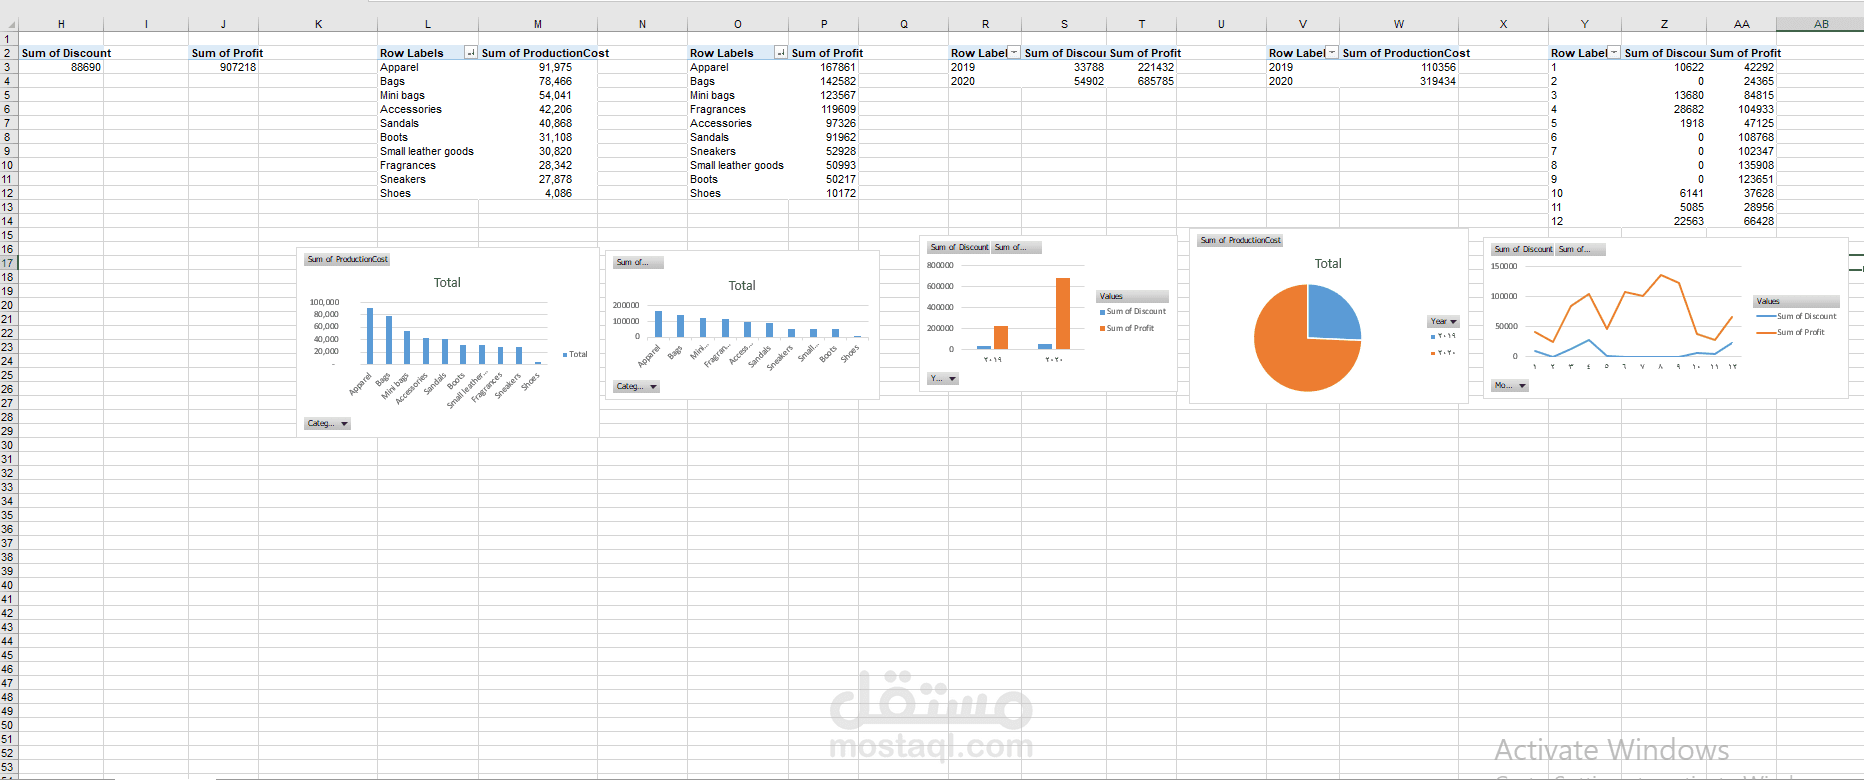Click Sum of Discount button on line chart
The height and width of the screenshot is (780, 1864).
coord(1523,250)
